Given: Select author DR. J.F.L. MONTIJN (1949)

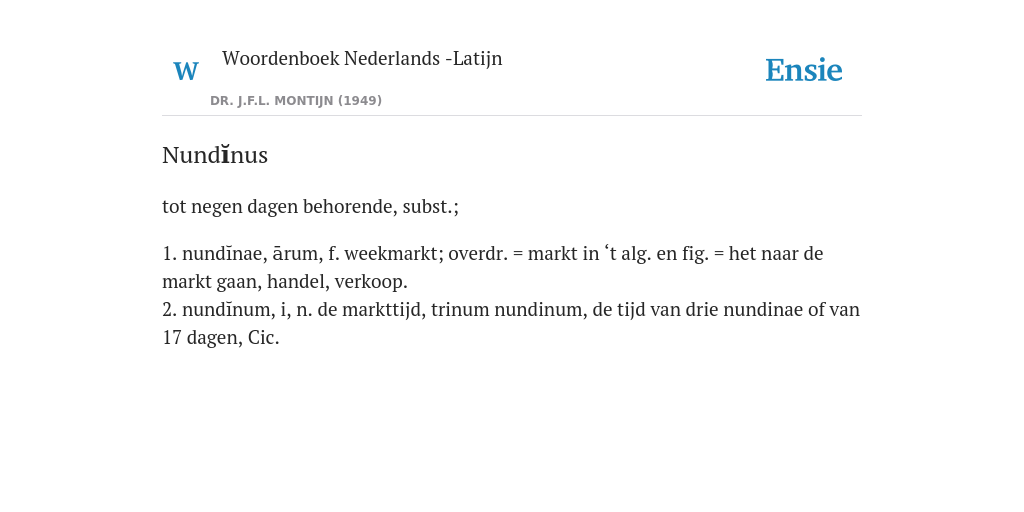Looking at the screenshot, I should click(x=296, y=101).
